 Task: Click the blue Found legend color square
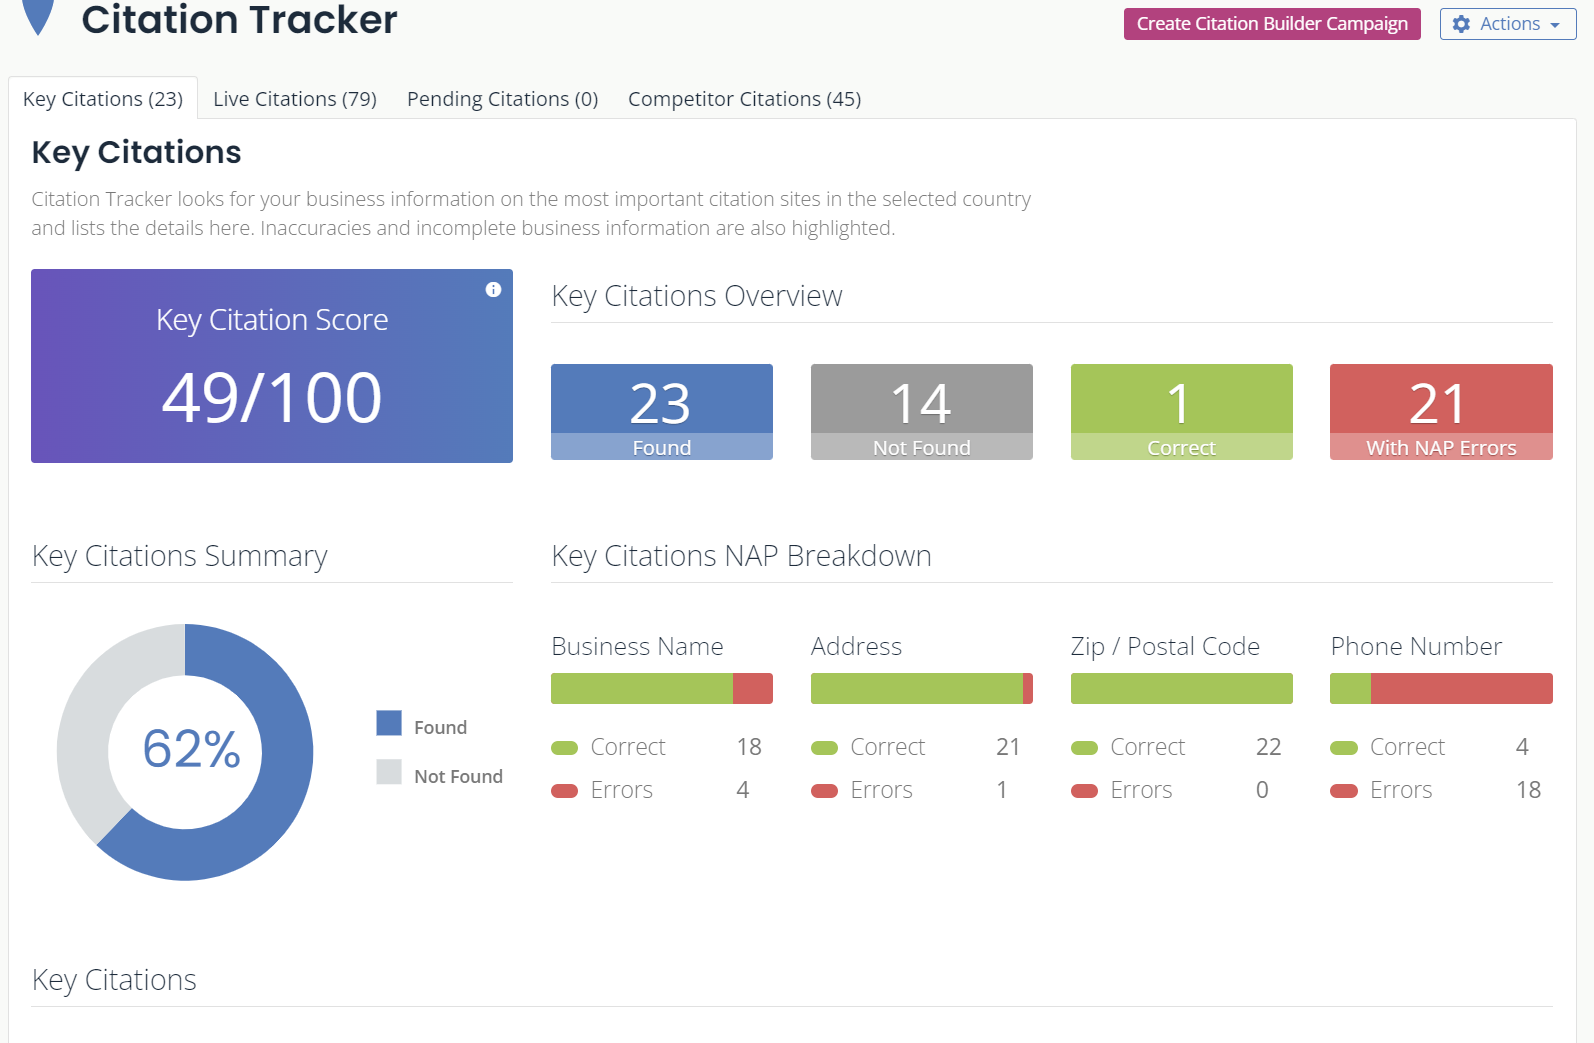tap(389, 723)
